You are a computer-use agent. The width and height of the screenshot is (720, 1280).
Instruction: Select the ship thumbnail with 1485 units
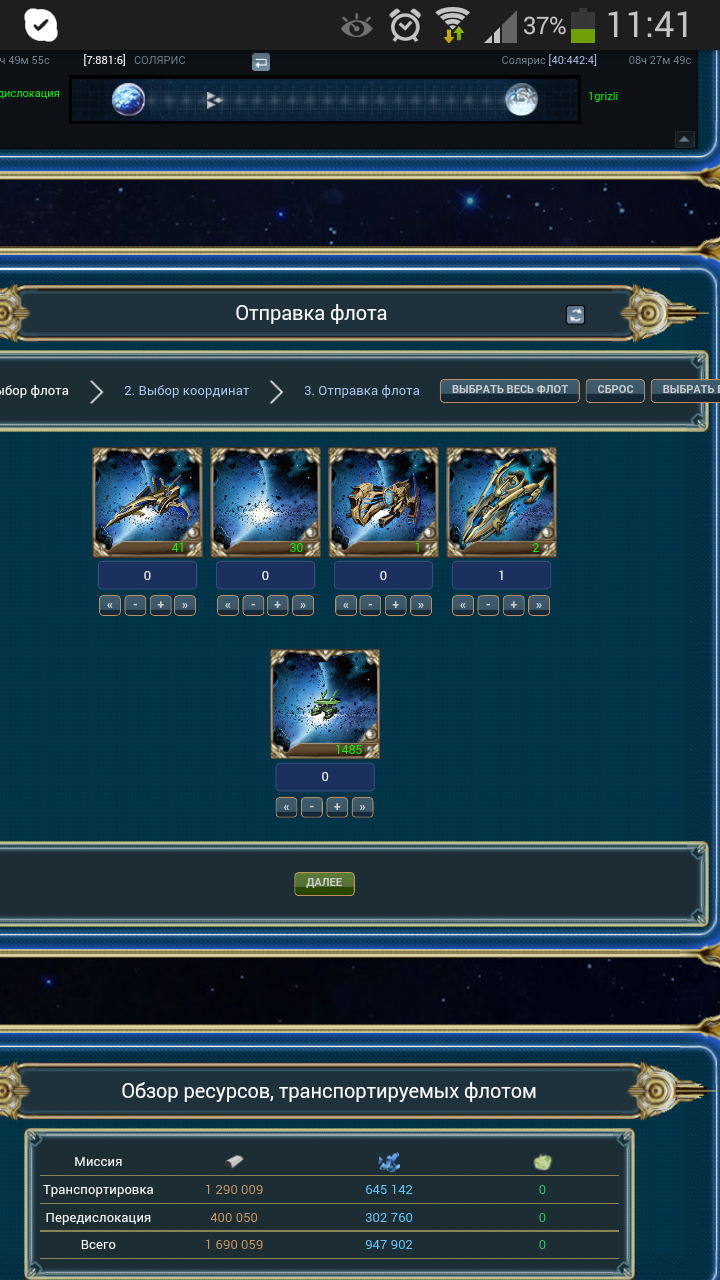point(325,704)
